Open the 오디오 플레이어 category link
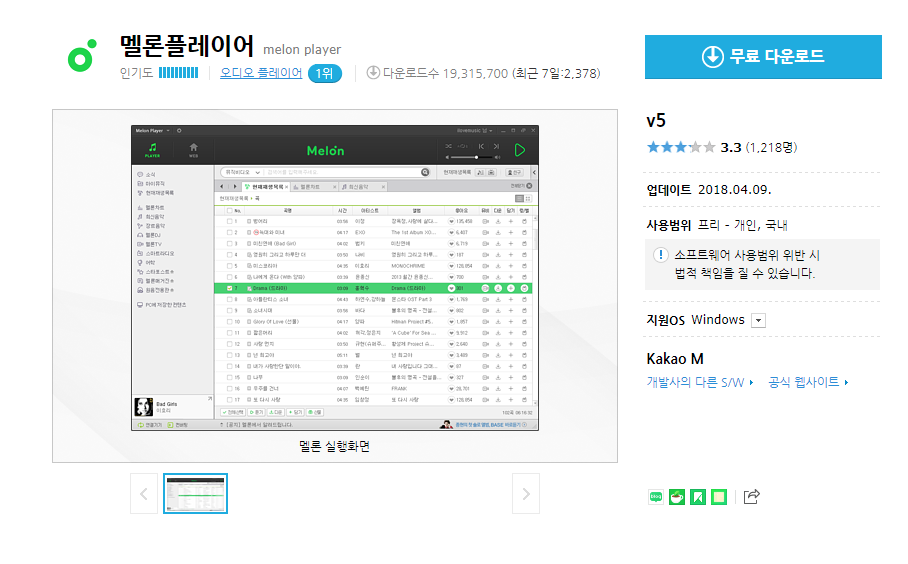Viewport: 908px width, 564px height. click(261, 73)
